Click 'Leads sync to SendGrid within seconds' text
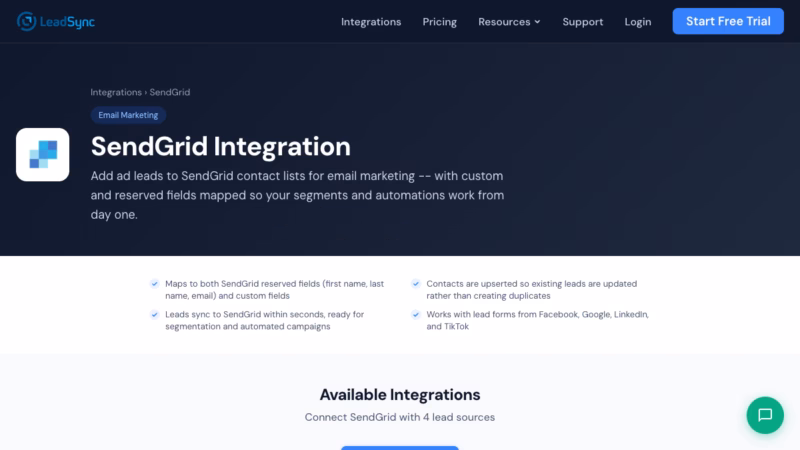 click(264, 320)
